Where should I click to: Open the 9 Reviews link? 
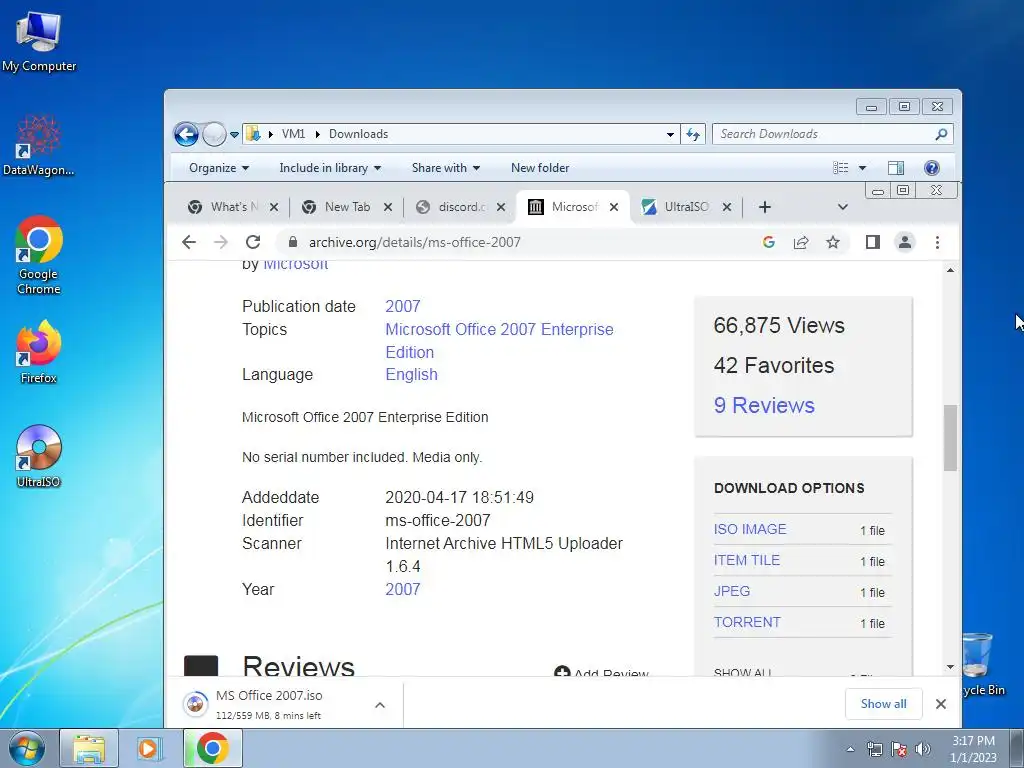[x=764, y=405]
